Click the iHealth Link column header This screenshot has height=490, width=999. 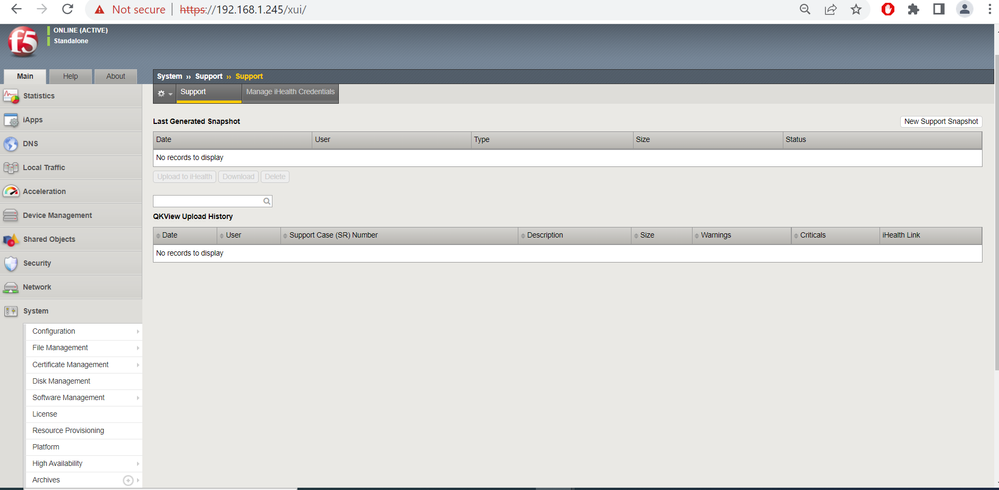click(931, 236)
